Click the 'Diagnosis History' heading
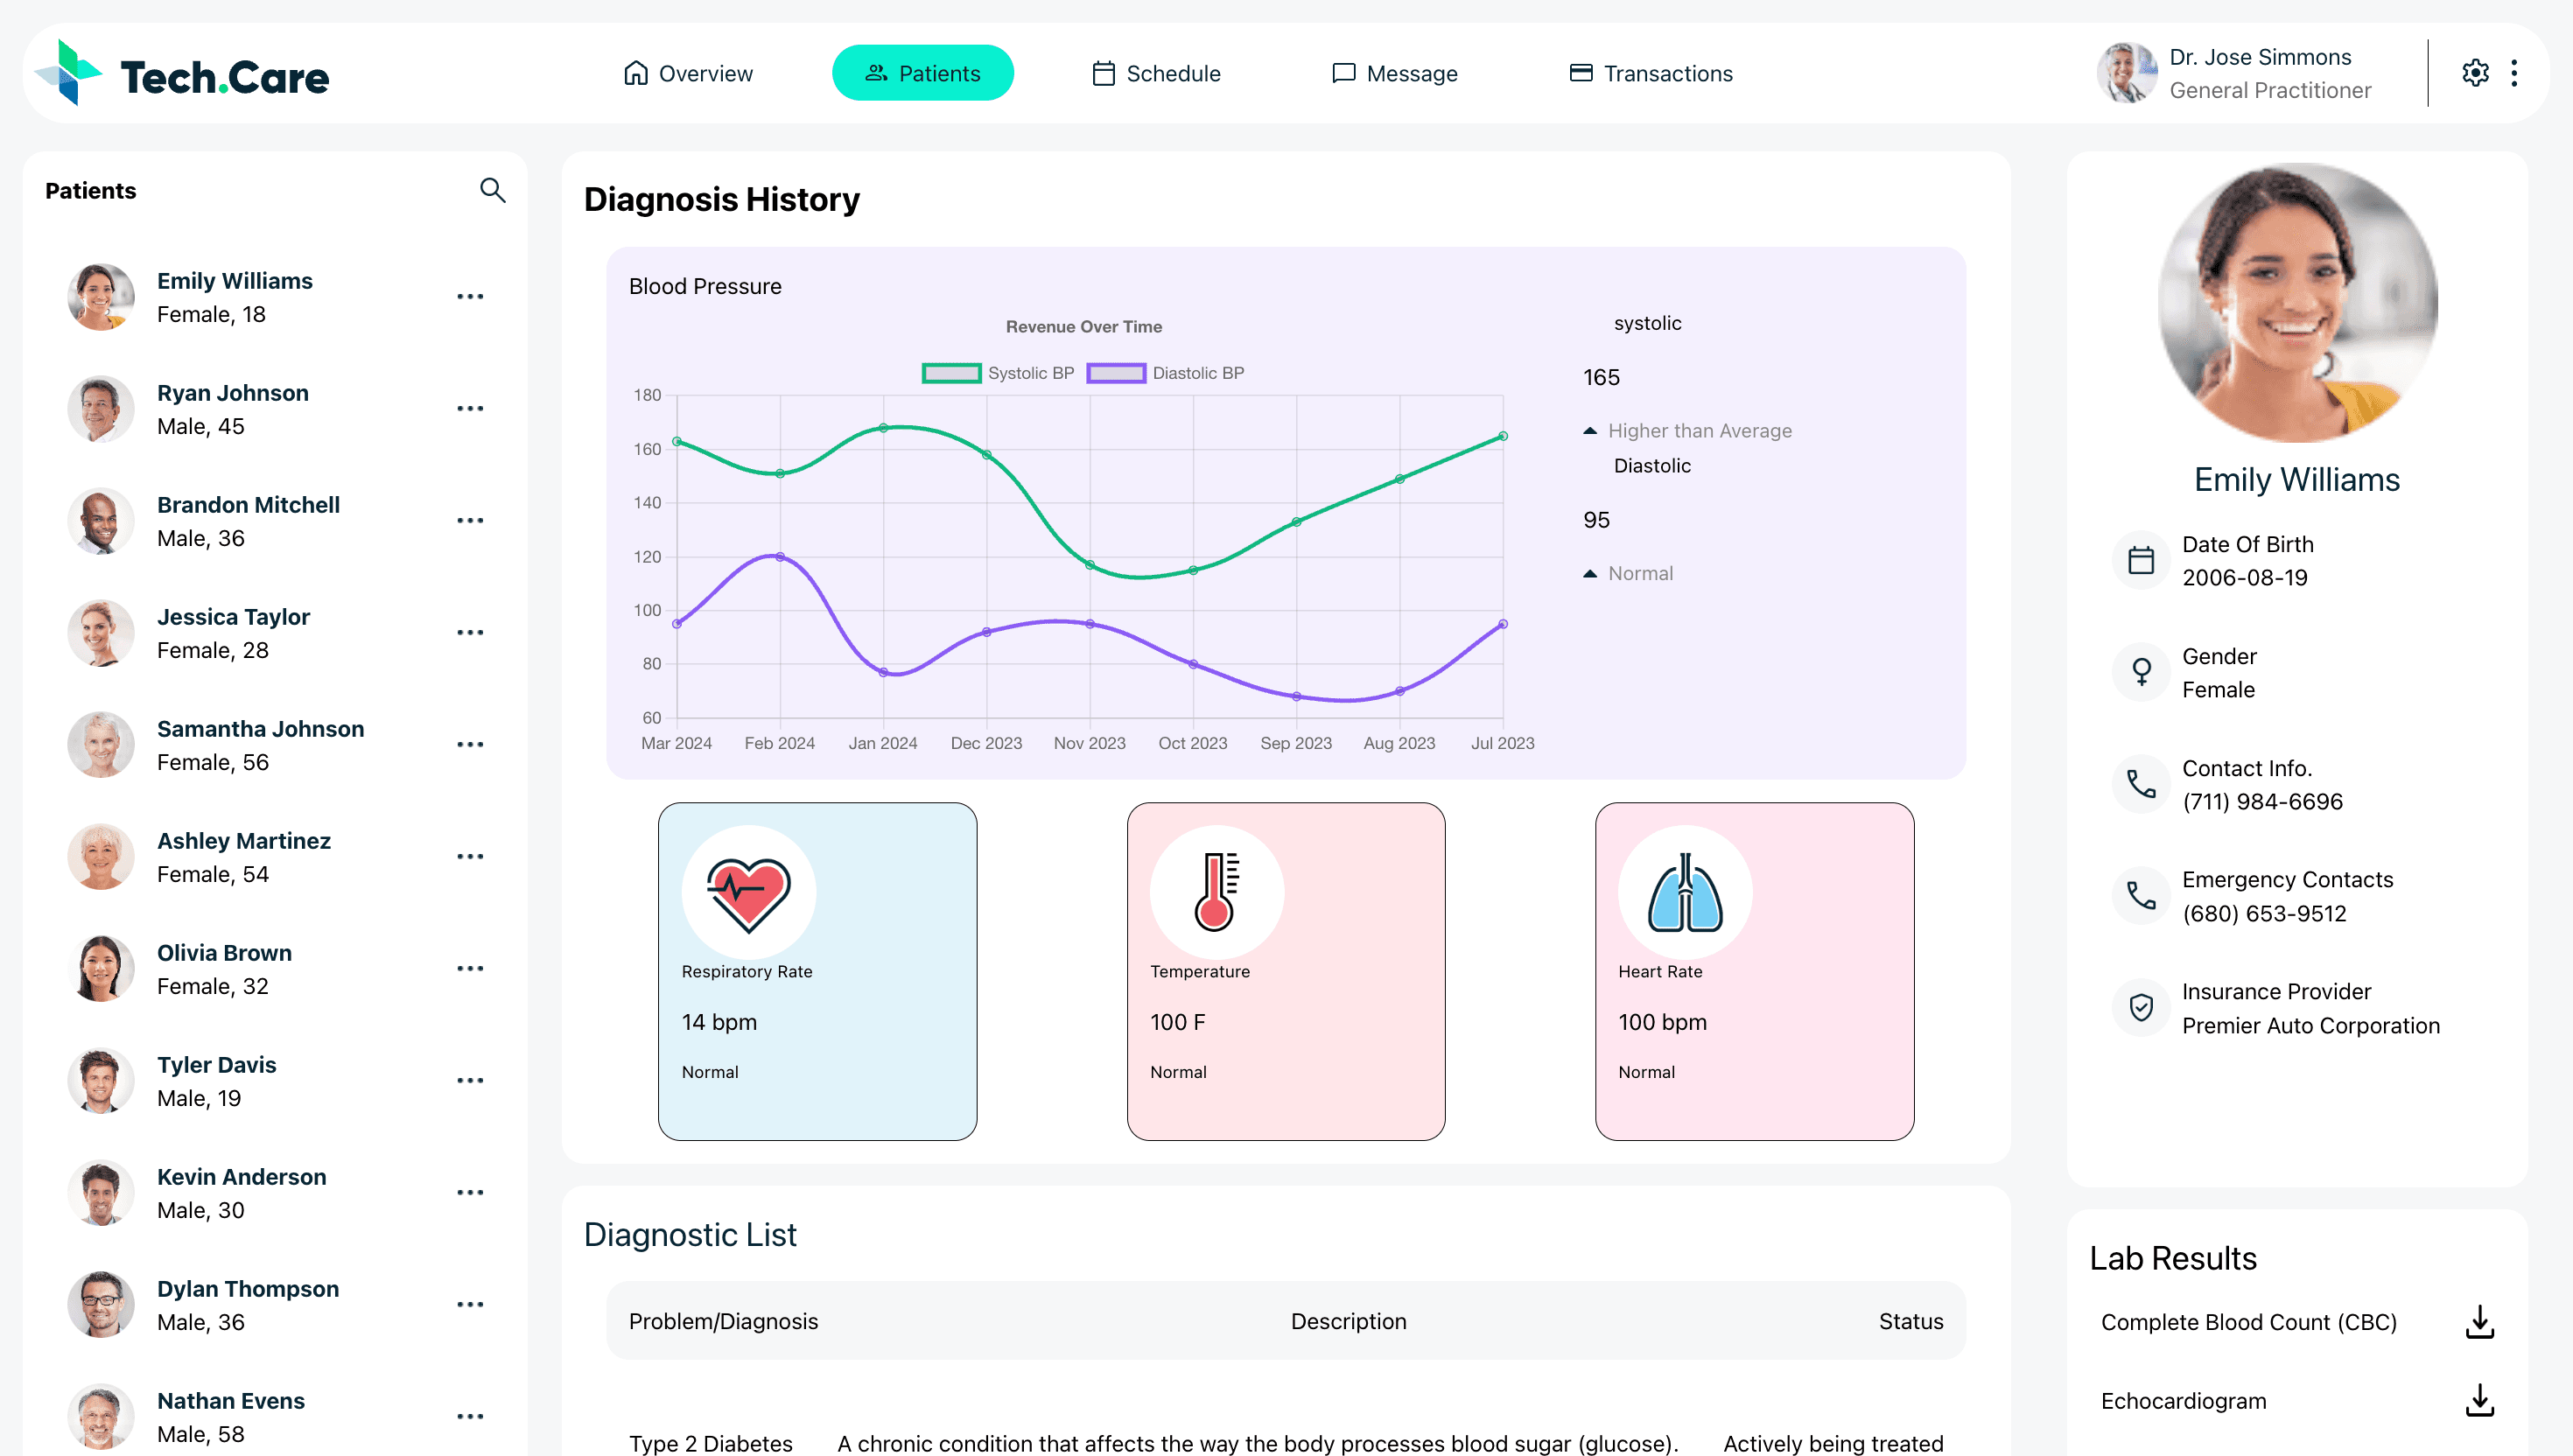Viewport: 2573px width, 1456px height. click(721, 199)
